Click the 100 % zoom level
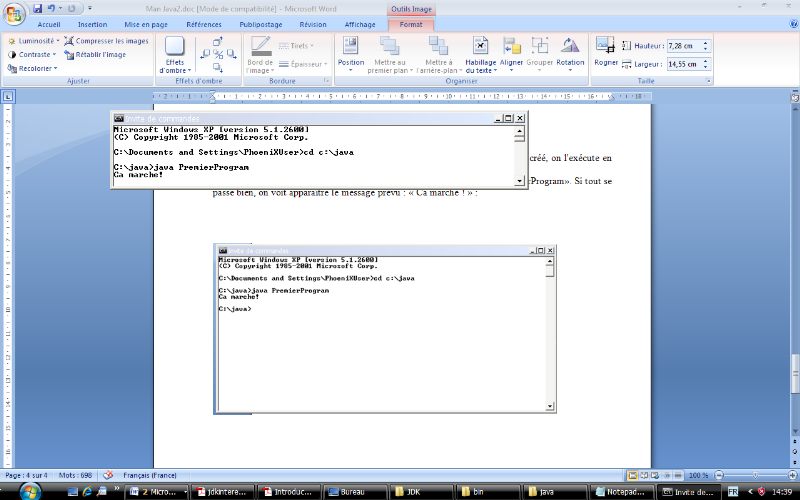 coord(697,475)
